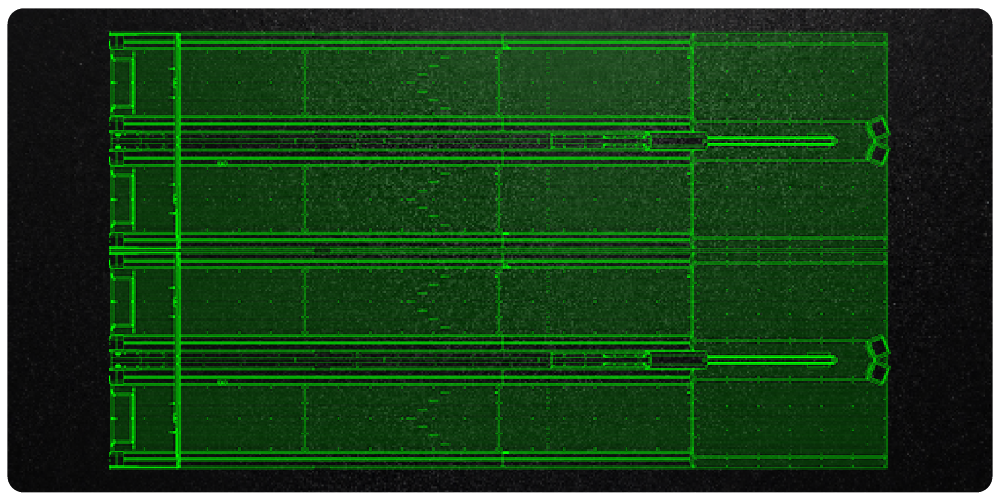Click the lighter green panel at bottom-right
The width and height of the screenshot is (1000, 501).
pos(788,420)
